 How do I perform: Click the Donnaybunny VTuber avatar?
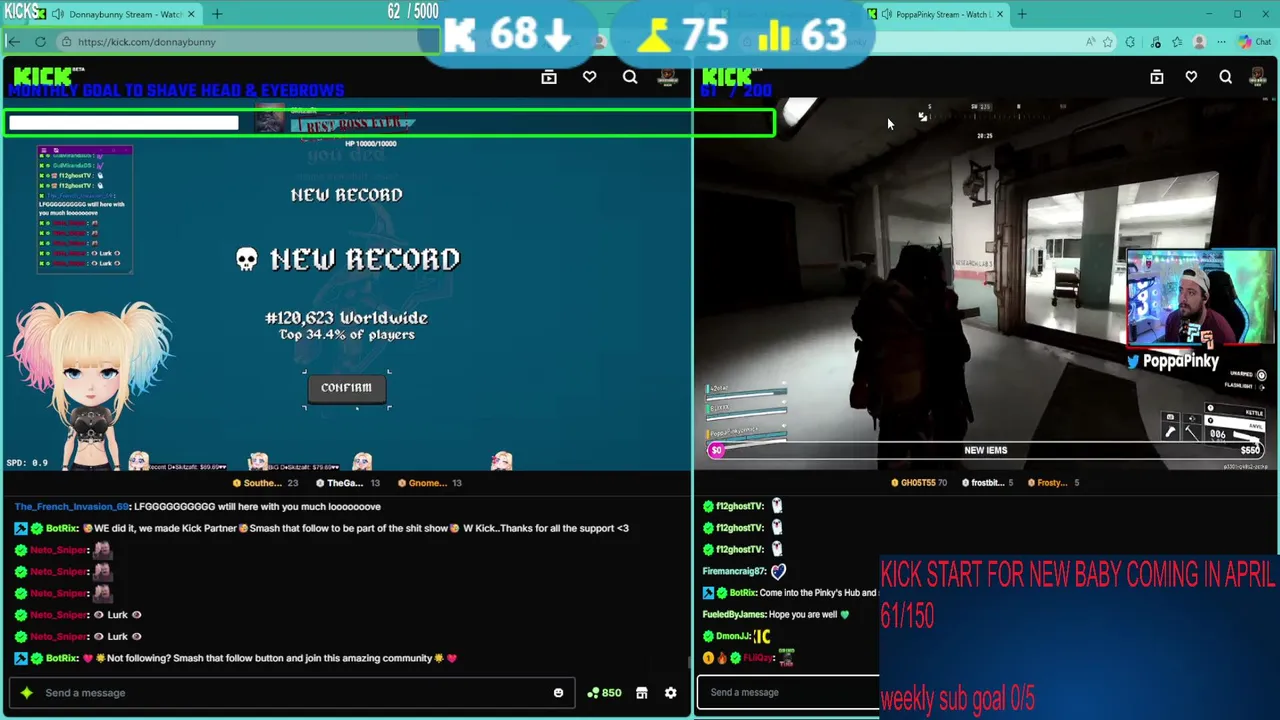click(x=92, y=385)
